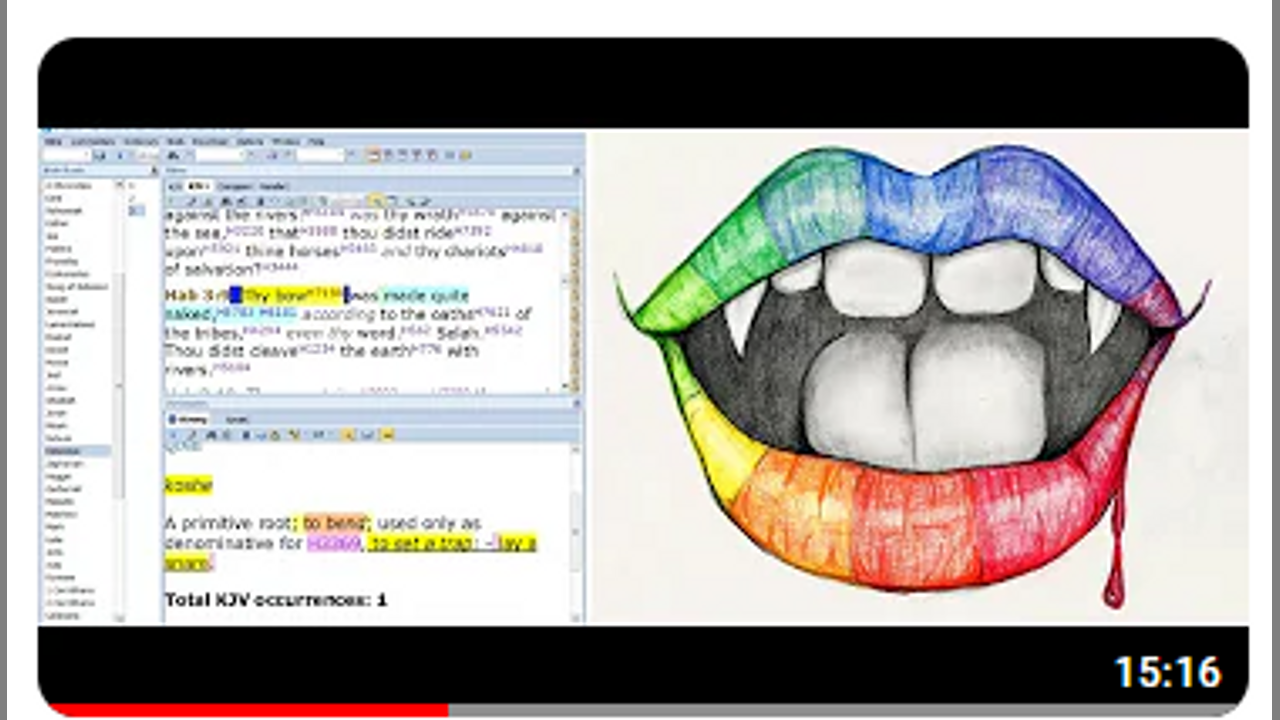Follow the pink-highlighted H2669 Strong's link
The width and height of the screenshot is (1280, 720).
coord(333,543)
